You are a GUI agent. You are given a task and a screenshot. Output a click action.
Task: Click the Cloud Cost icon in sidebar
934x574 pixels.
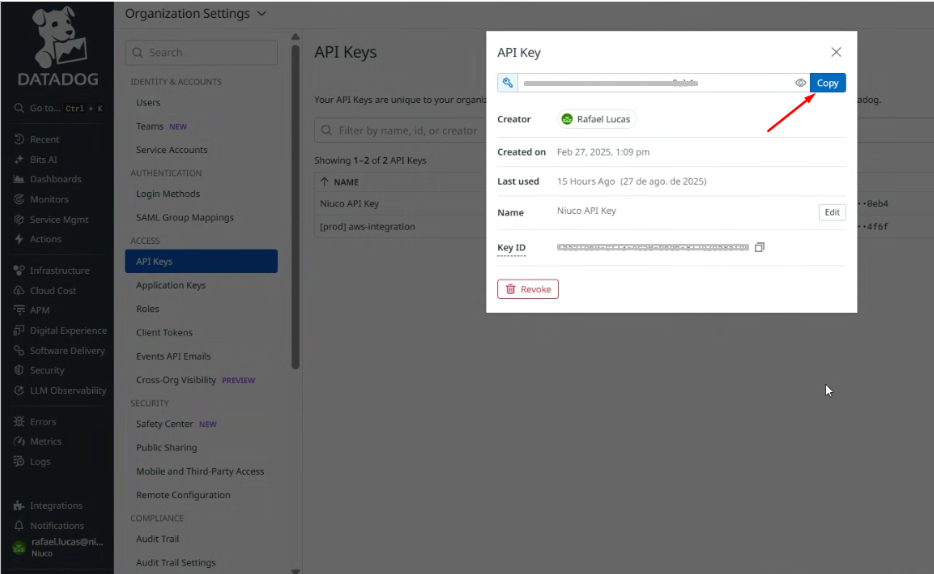point(19,291)
